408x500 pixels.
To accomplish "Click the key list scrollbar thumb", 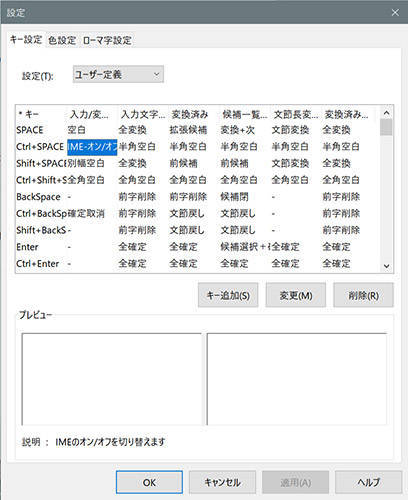I will click(387, 127).
